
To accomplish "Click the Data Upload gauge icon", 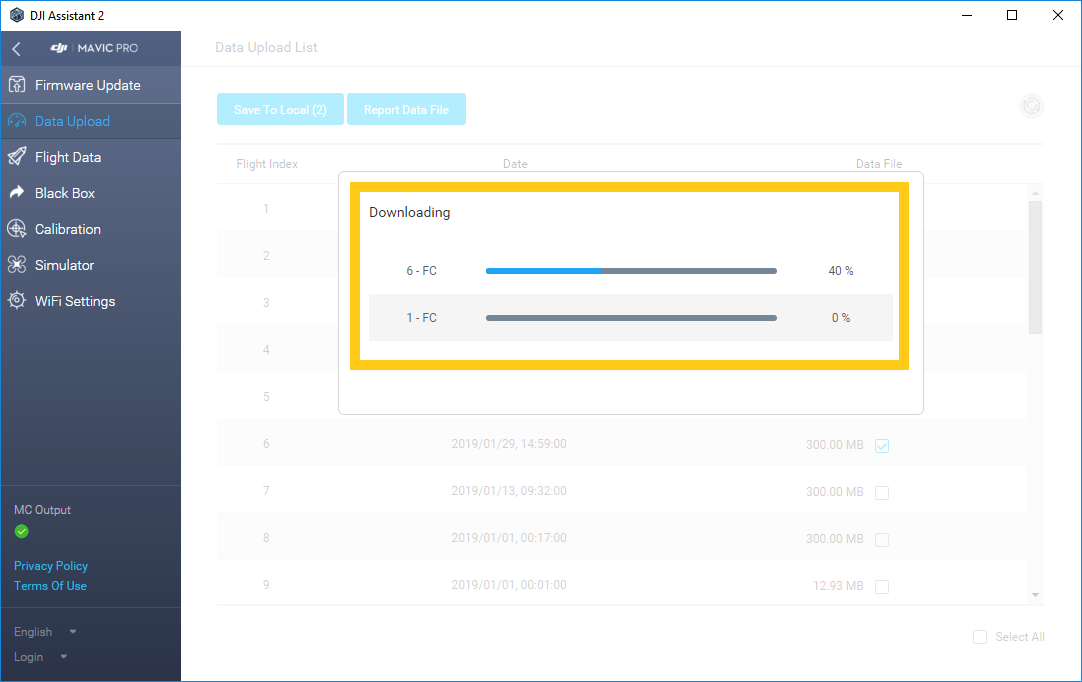I will pyautogui.click(x=17, y=121).
